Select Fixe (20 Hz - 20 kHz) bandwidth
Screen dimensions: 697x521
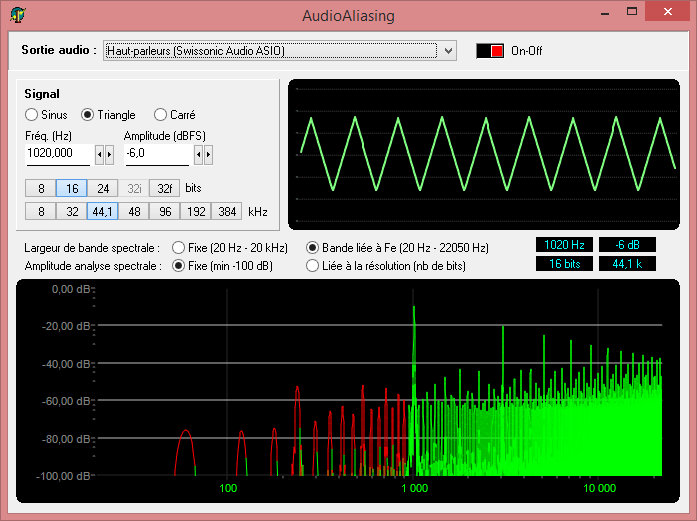click(179, 248)
